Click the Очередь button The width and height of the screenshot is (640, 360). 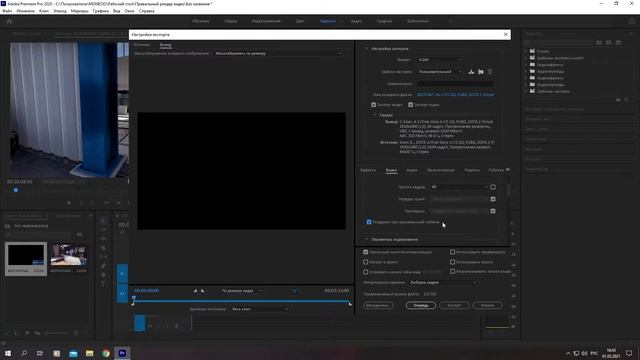click(x=421, y=305)
